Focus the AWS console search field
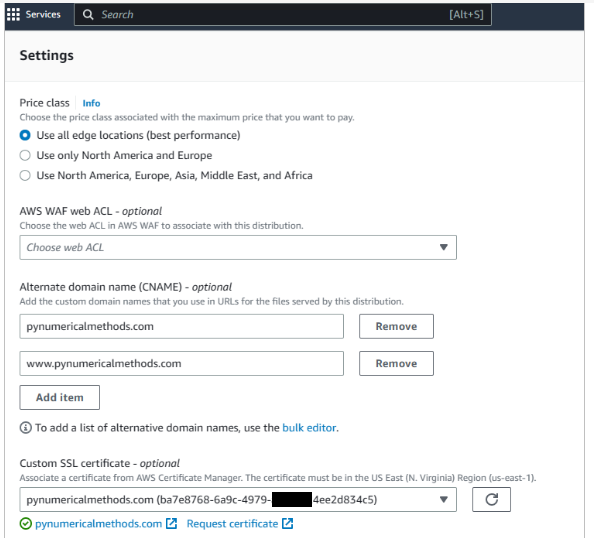Image resolution: width=594 pixels, height=538 pixels. coord(283,14)
